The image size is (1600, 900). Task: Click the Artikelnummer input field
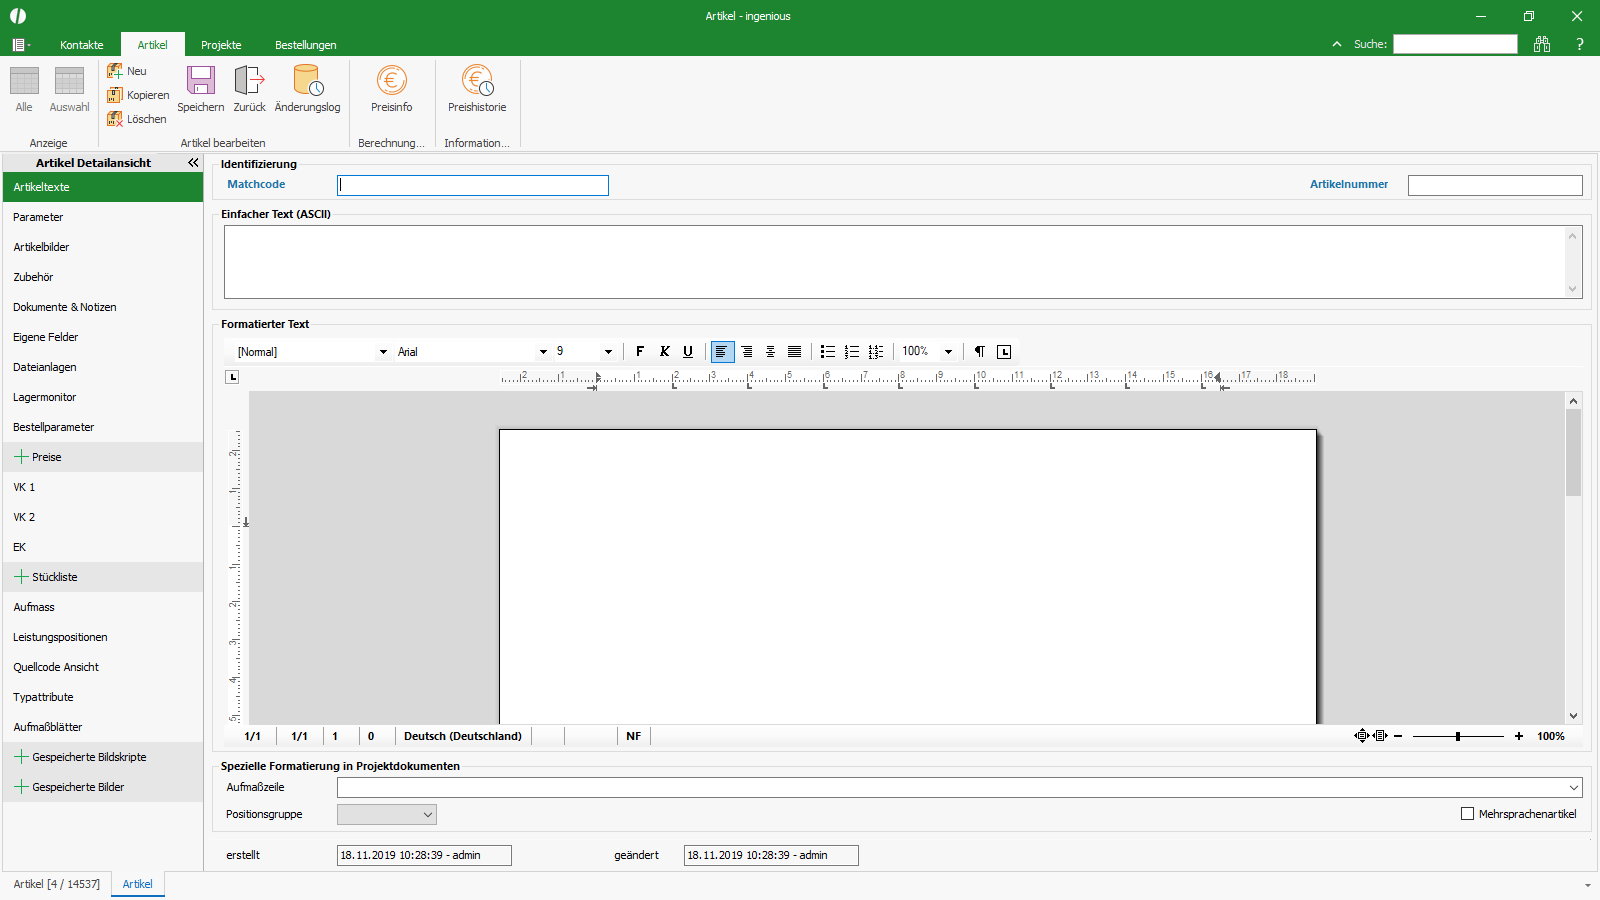coord(1495,185)
